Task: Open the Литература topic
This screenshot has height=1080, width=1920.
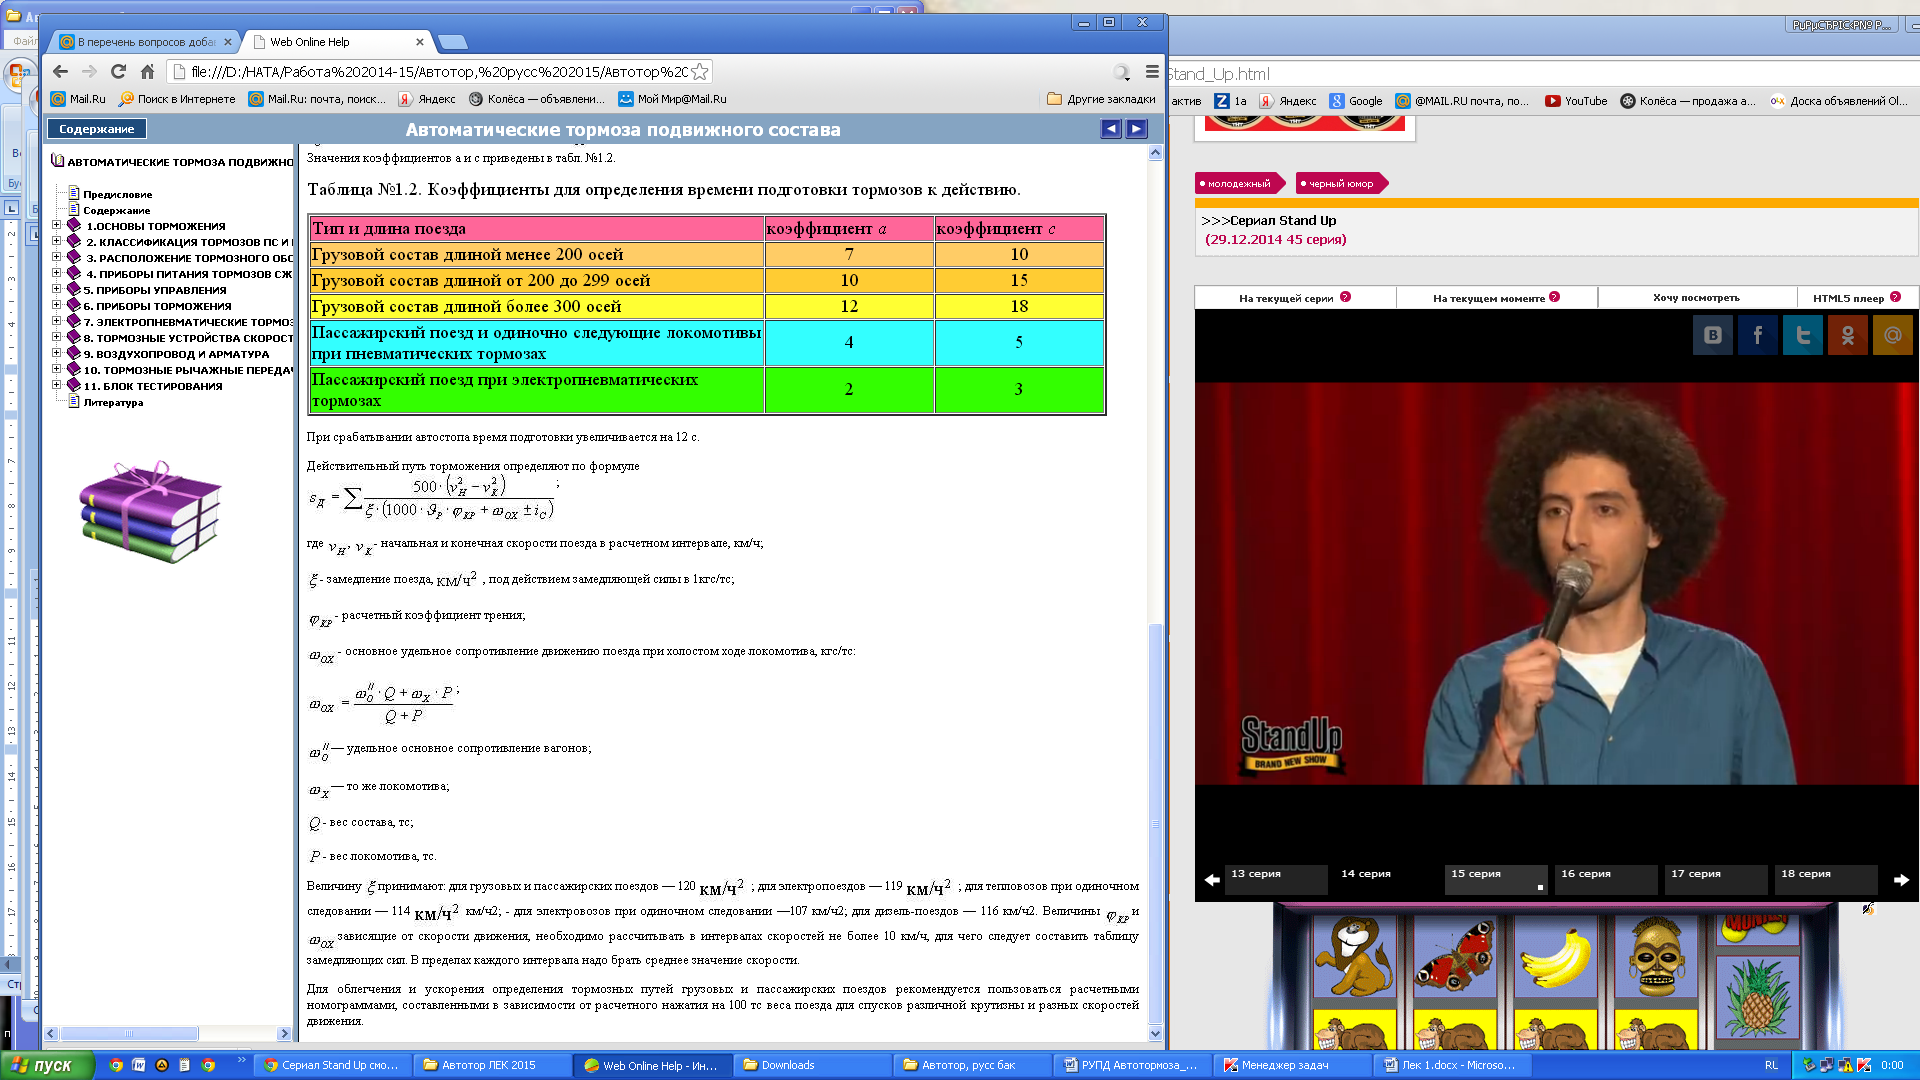Action: click(x=113, y=403)
